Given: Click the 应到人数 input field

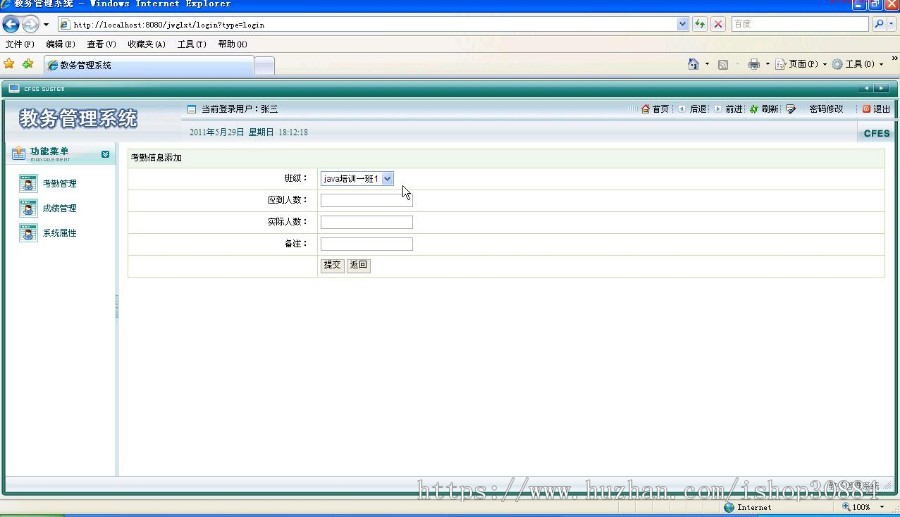Looking at the screenshot, I should (366, 200).
